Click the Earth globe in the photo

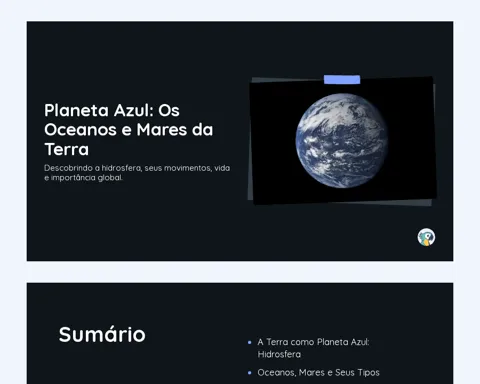click(342, 141)
